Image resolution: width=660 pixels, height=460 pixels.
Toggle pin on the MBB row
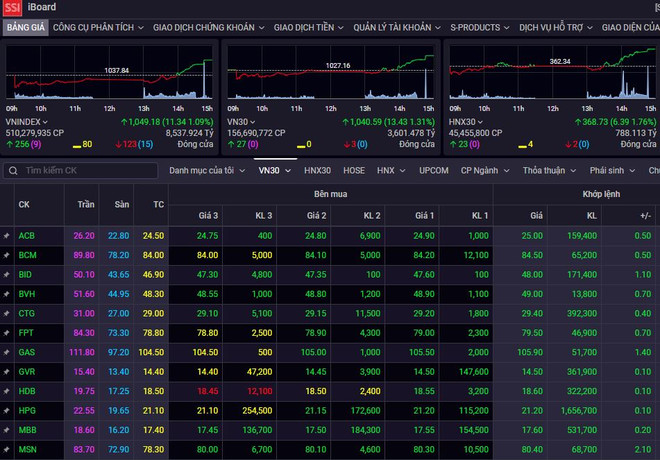pos(7,429)
